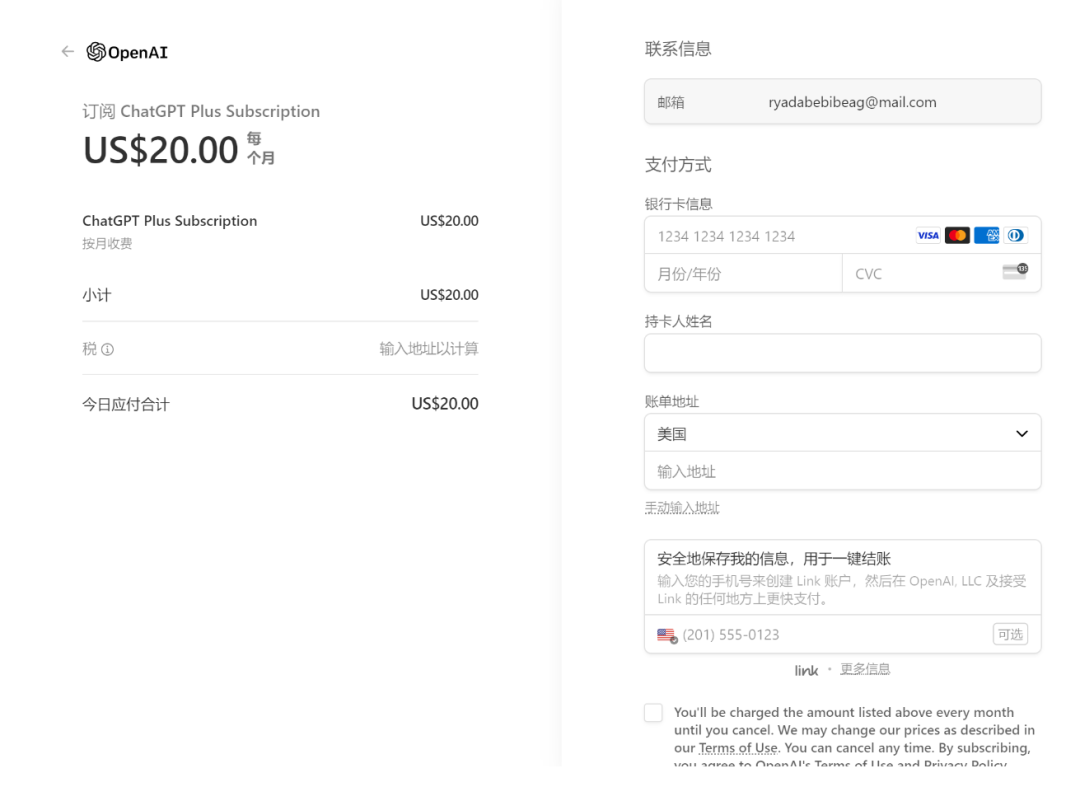This screenshot has height=787, width=1080.
Task: Click the tax info icon
Action: (108, 350)
